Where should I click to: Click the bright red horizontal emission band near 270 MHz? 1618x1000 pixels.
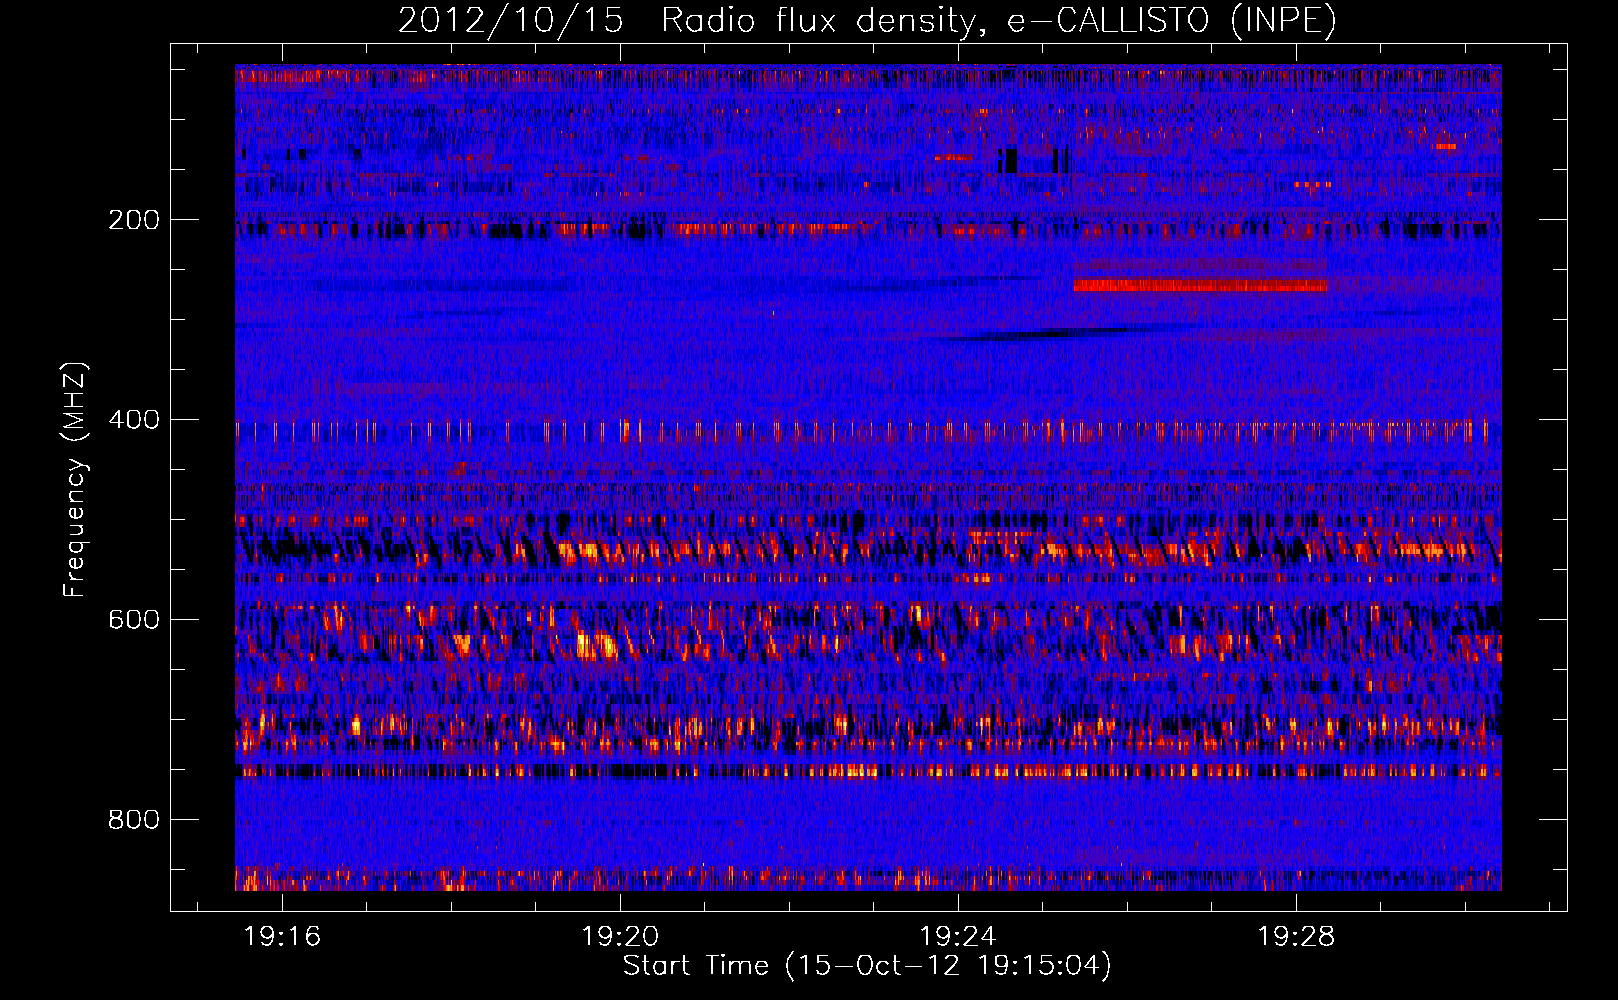(1200, 286)
